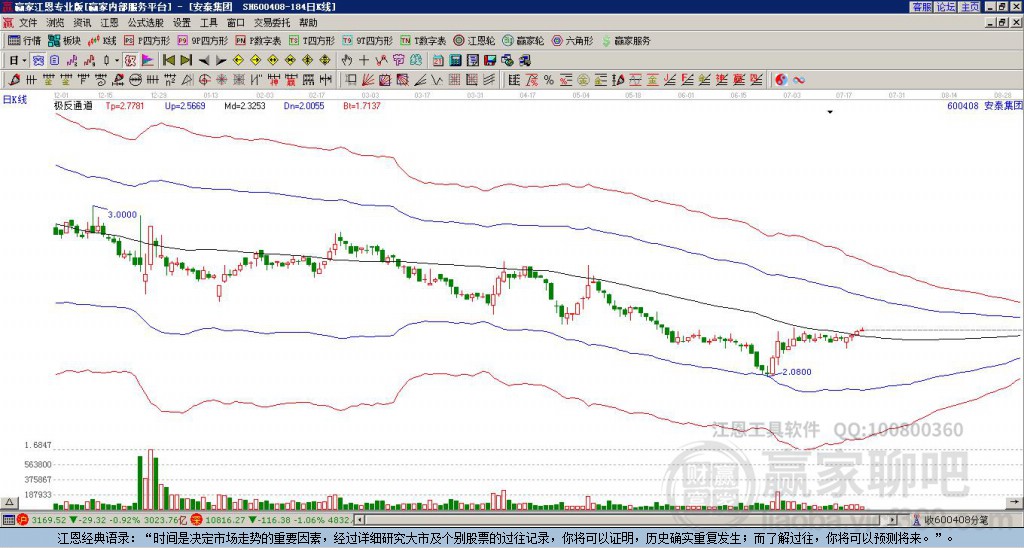Click the 日K线 label
This screenshot has width=1024, height=548.
pos(15,100)
